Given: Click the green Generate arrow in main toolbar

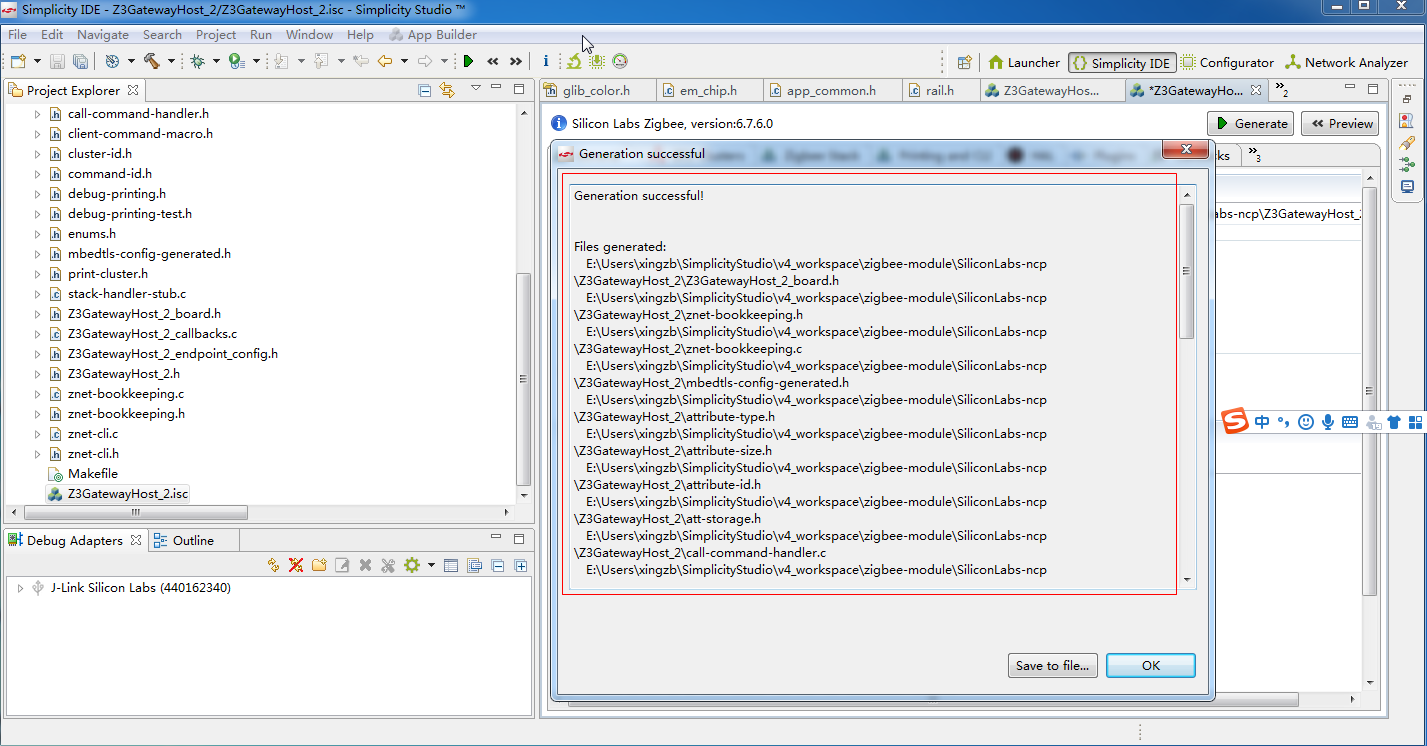Looking at the screenshot, I should (x=468, y=61).
